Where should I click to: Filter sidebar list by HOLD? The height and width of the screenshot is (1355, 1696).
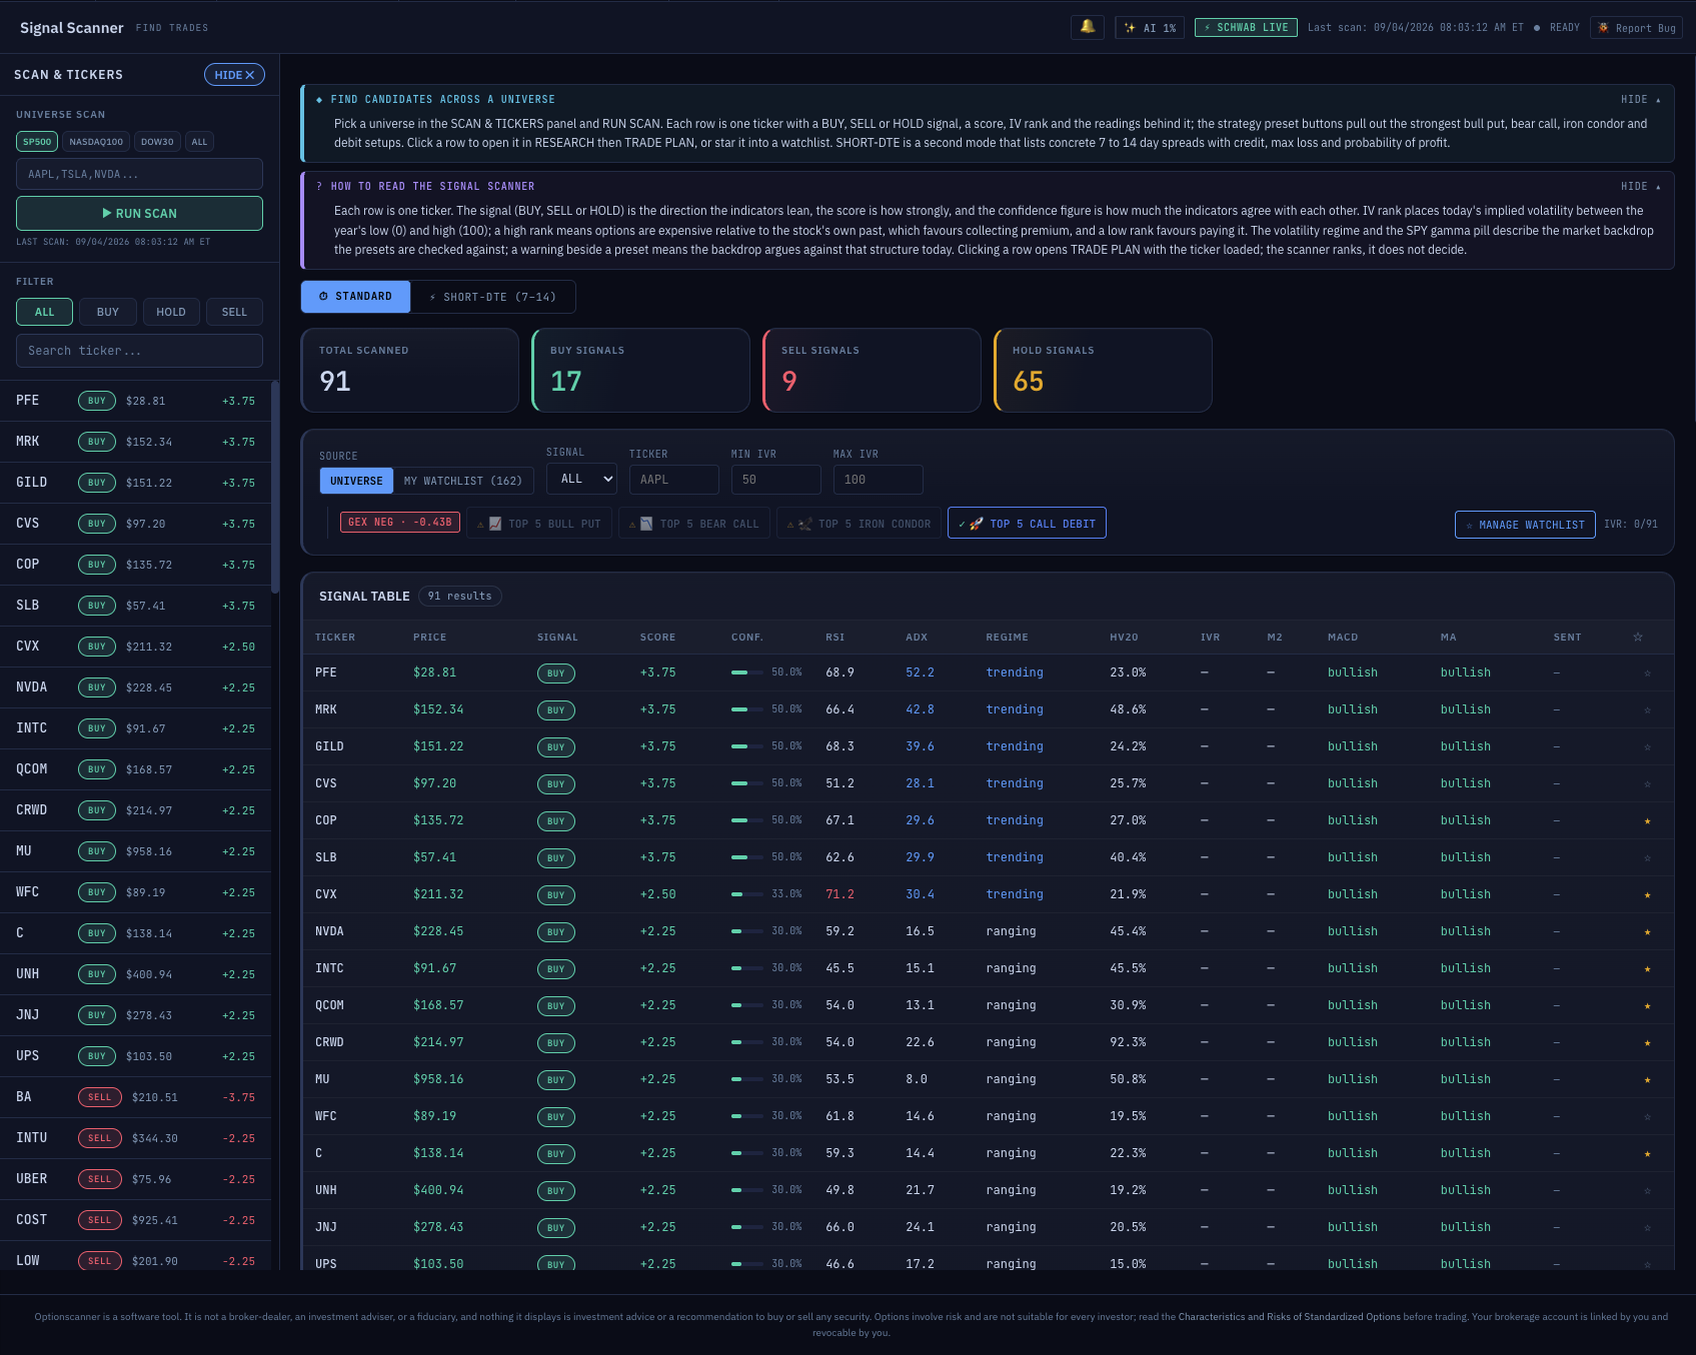coord(171,312)
